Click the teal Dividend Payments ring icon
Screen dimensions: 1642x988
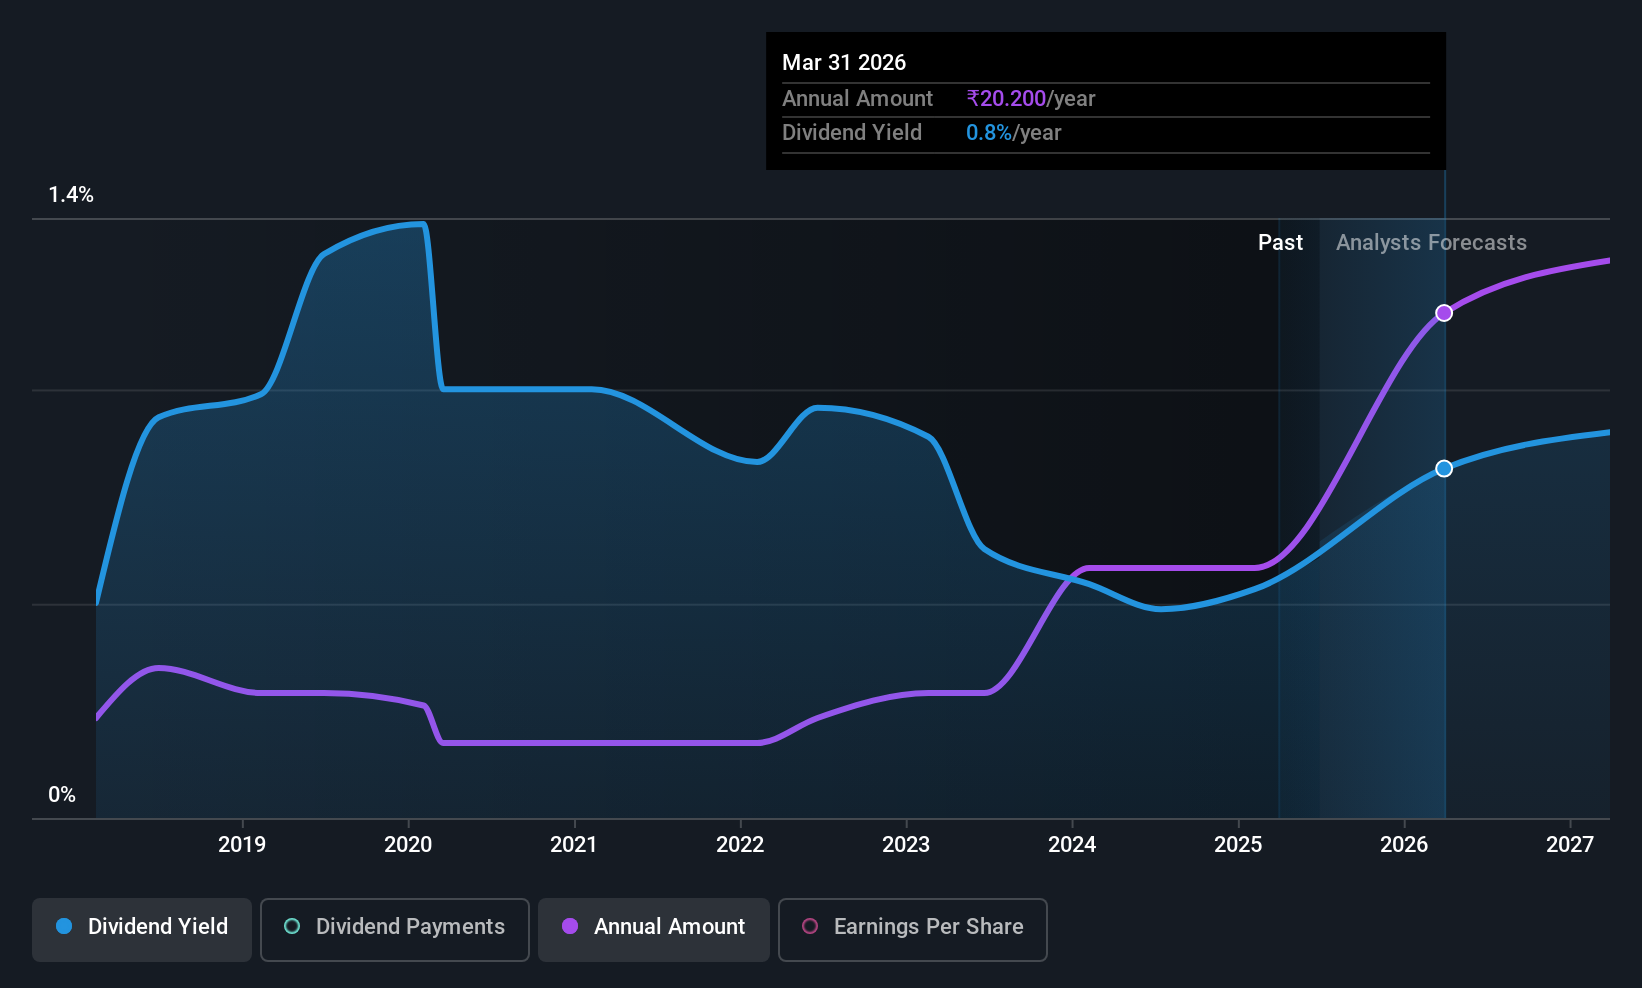coord(292,926)
